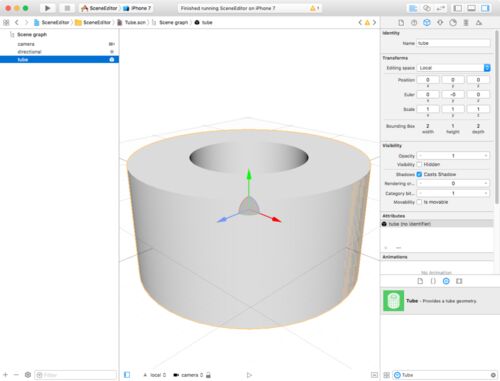Show the object library
This screenshot has height=381, width=500.
coord(446,281)
